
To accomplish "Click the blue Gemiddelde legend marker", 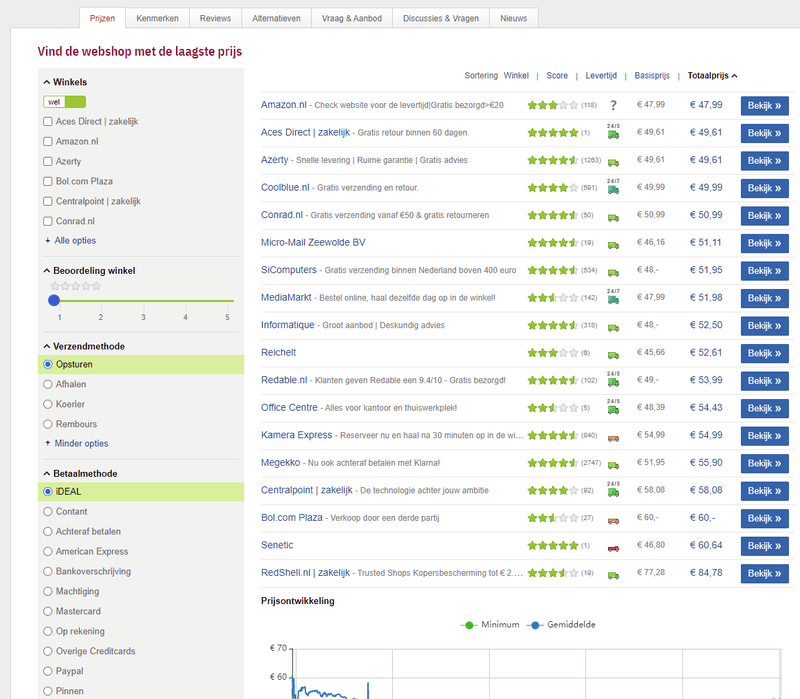I will 535,626.
